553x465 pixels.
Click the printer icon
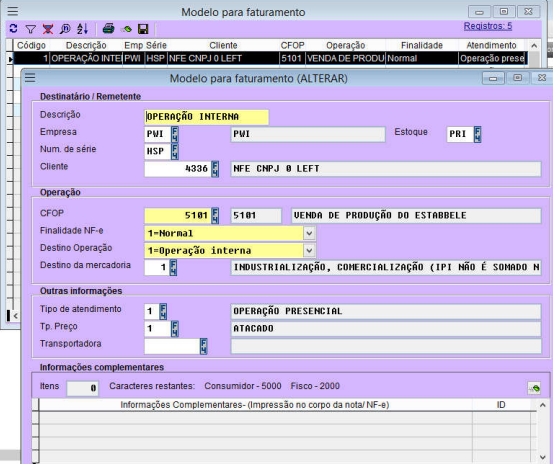click(x=109, y=29)
